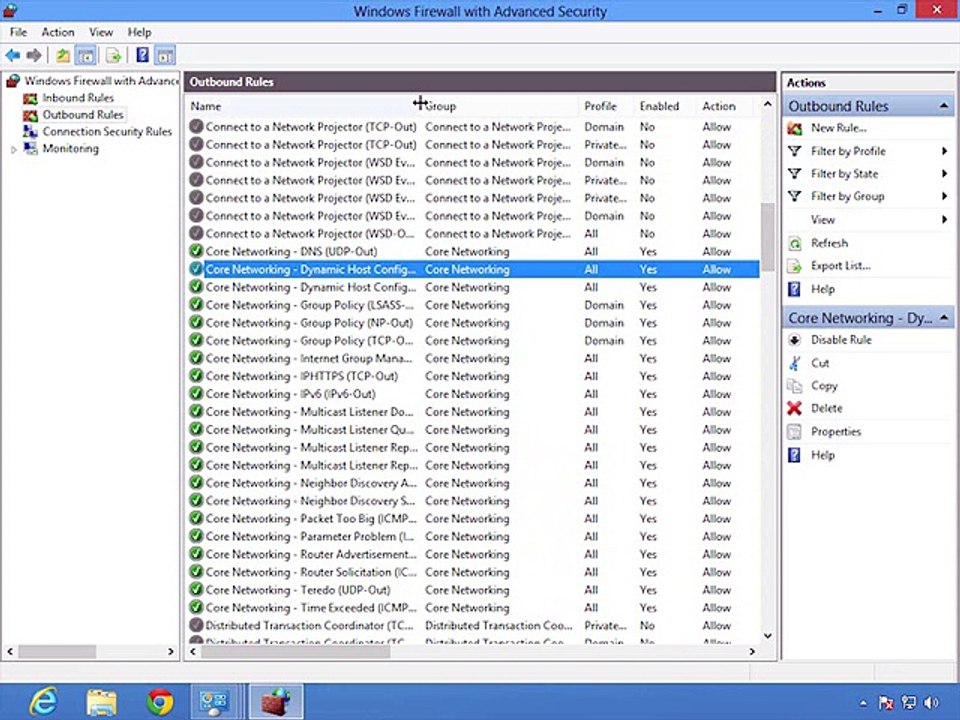This screenshot has height=720, width=960.
Task: Click the Refresh icon in Actions pane
Action: 795,243
